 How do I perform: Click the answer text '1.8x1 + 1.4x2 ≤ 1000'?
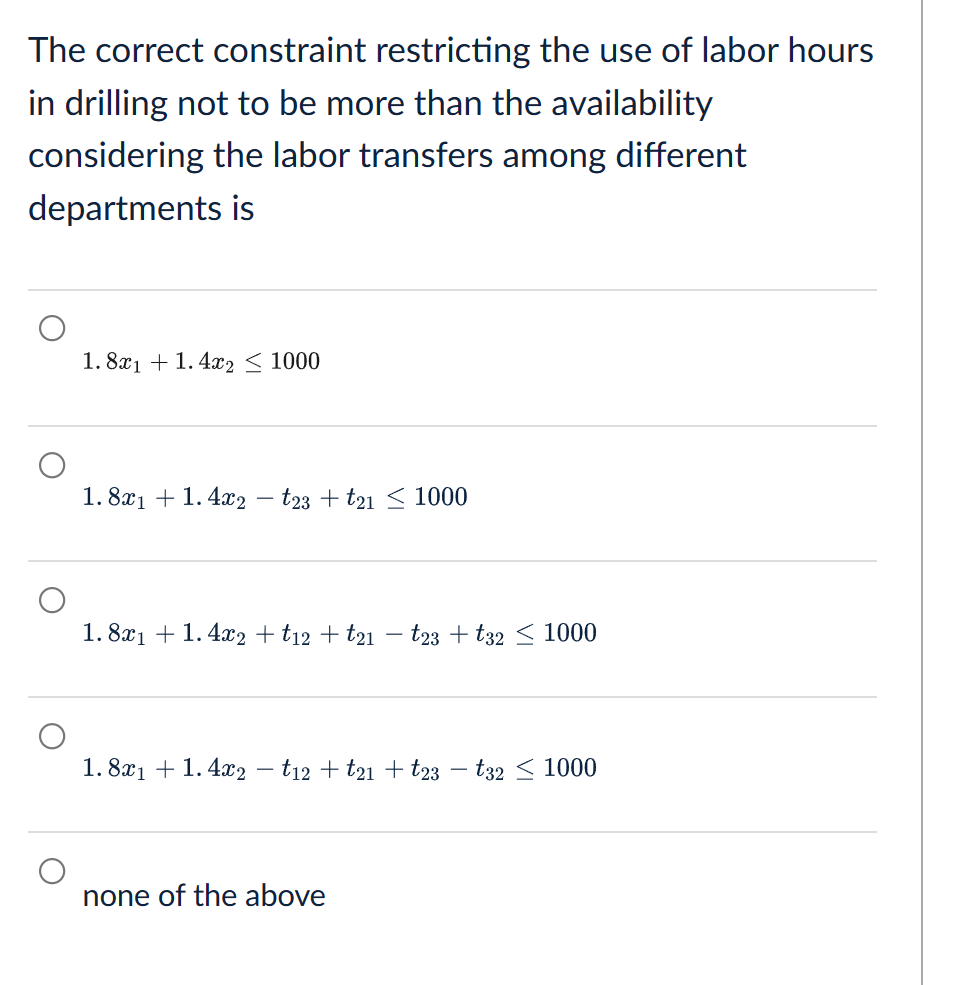[200, 361]
